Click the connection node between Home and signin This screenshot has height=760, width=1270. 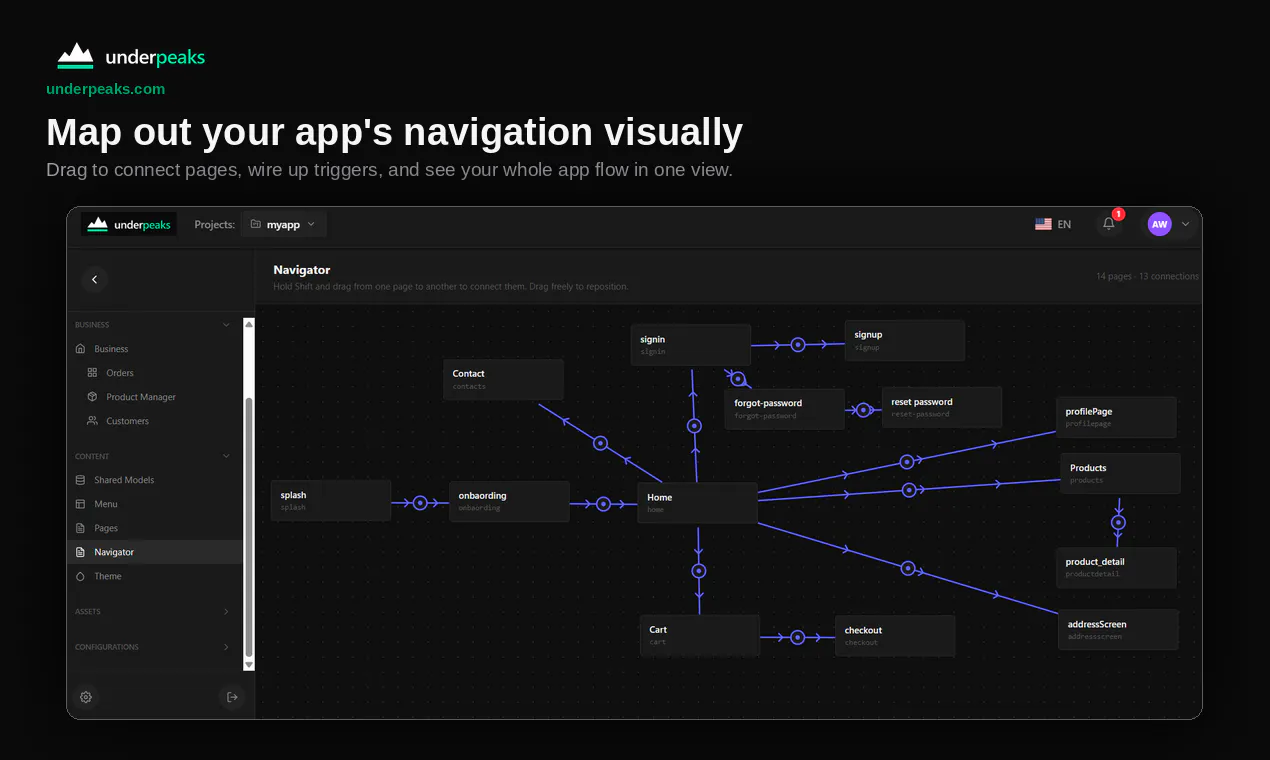coord(694,426)
